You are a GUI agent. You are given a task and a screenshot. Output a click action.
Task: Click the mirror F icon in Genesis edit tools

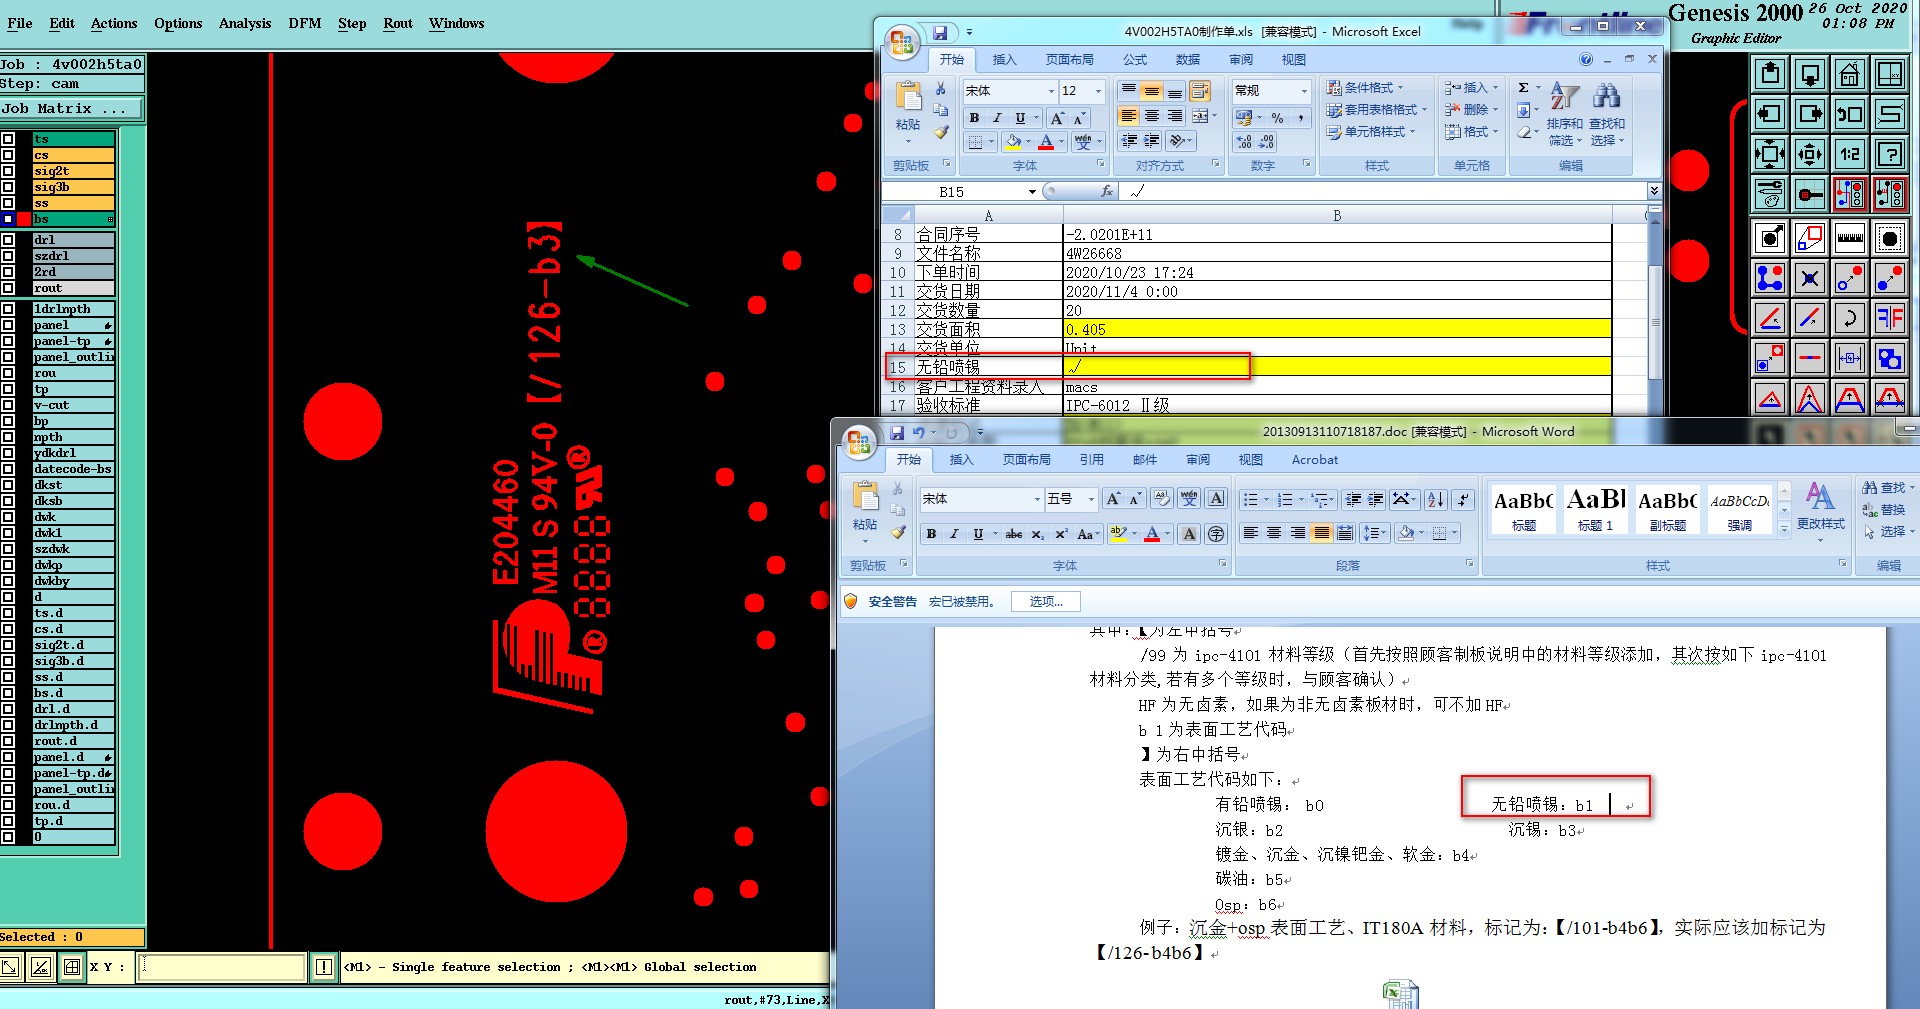1890,318
